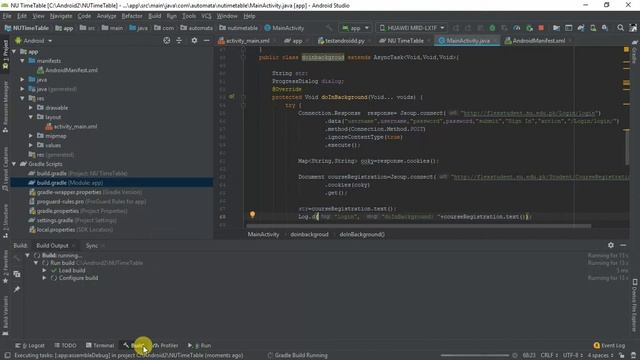Click the locate target icon in Project panel
Screen dimensions: 640x360
167,40
